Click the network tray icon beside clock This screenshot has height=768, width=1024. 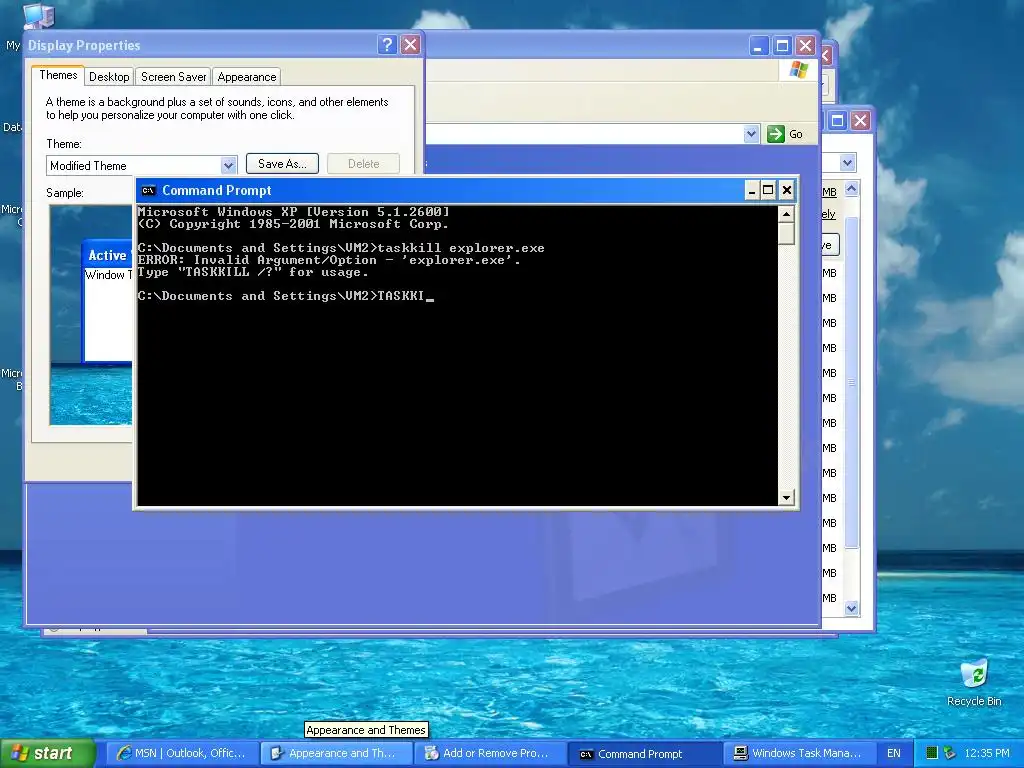[x=950, y=753]
